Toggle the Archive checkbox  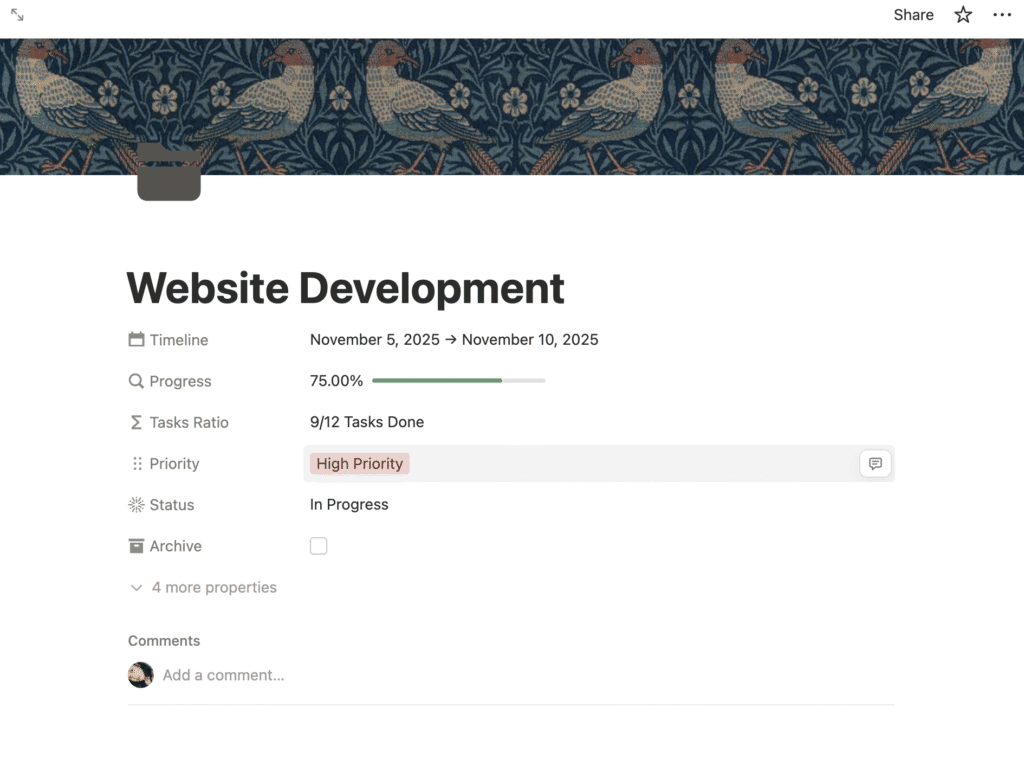[x=318, y=546]
